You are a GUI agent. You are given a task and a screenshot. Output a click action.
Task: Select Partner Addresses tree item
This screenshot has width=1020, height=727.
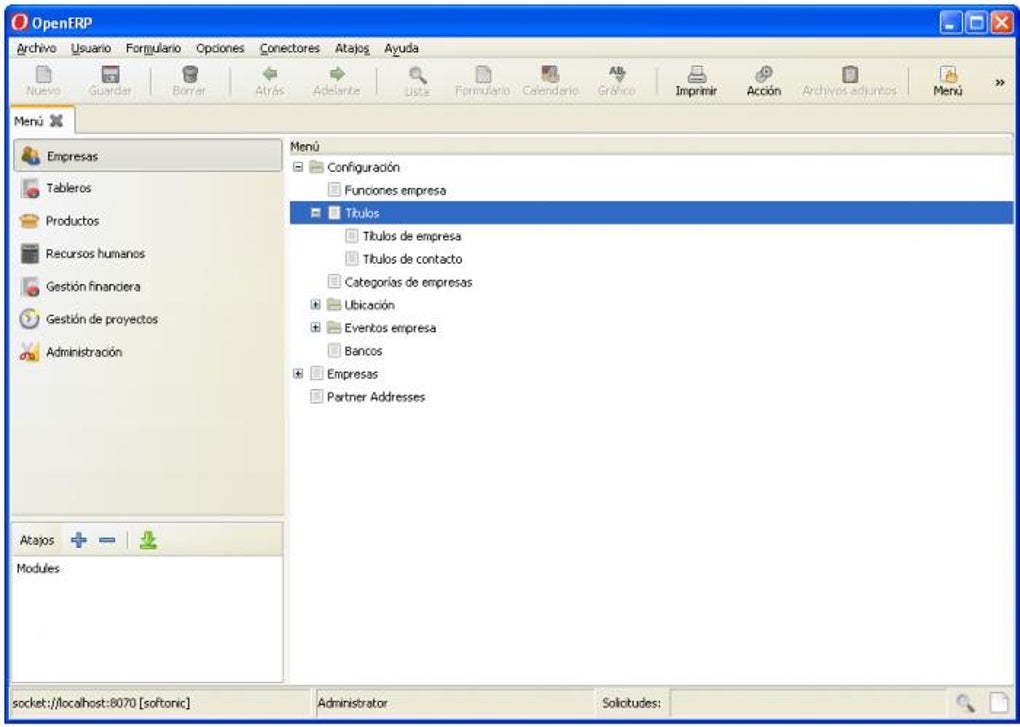tap(376, 397)
